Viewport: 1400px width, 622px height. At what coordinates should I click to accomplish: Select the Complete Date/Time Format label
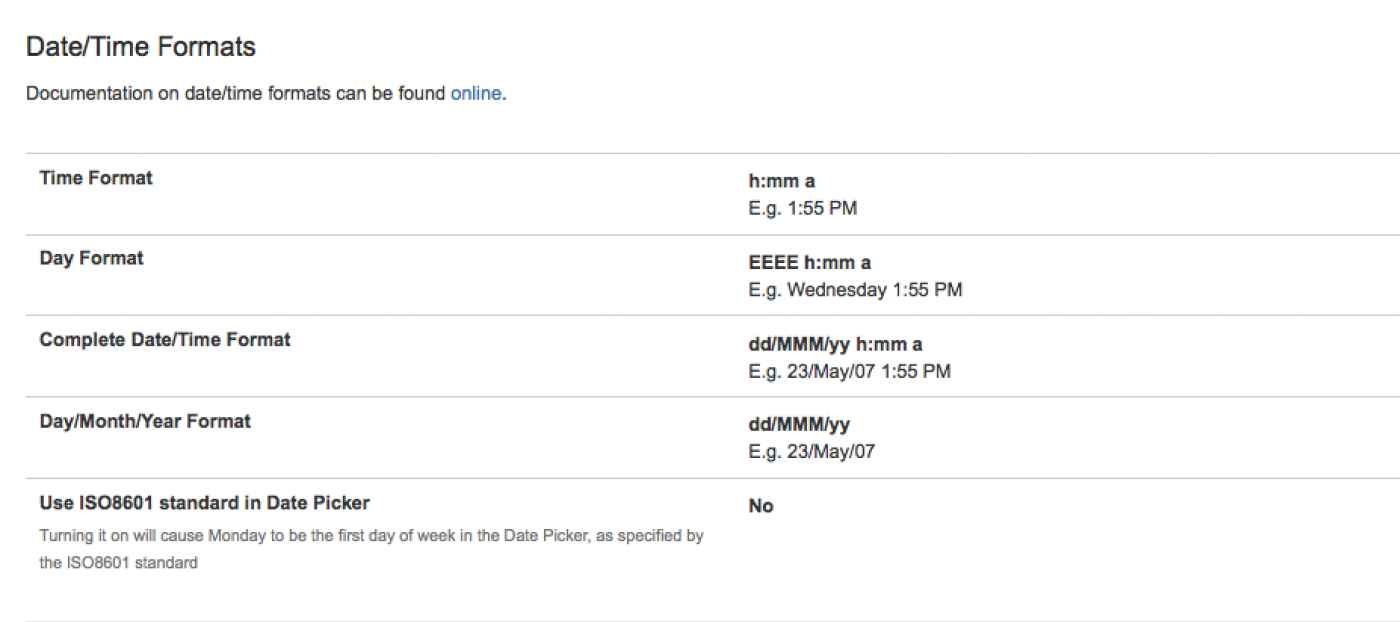point(165,340)
